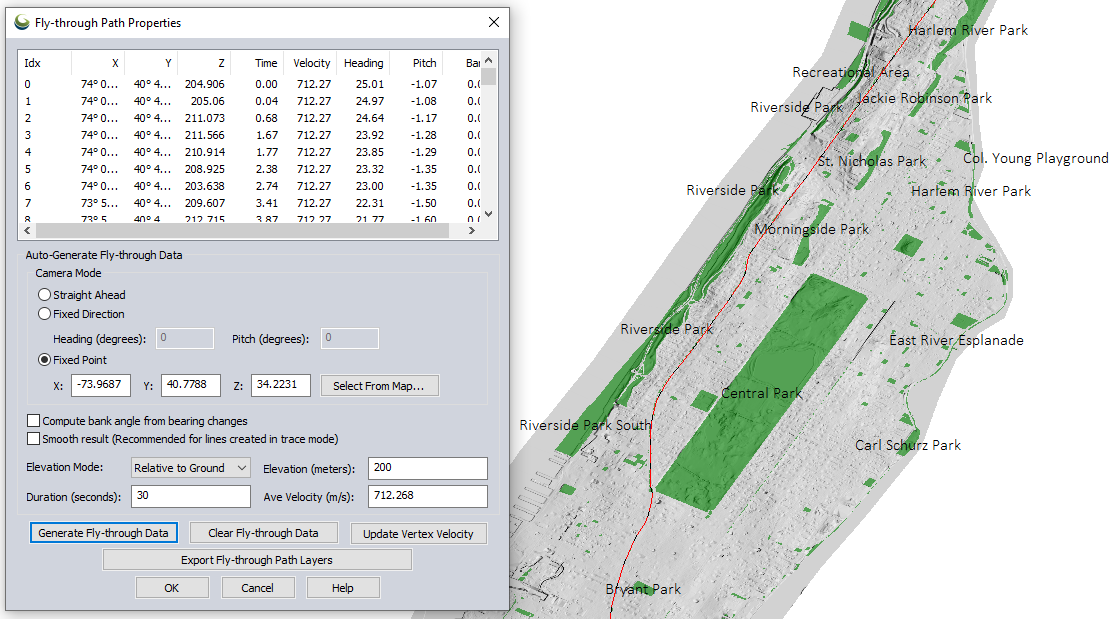Open the Elevation Mode dropdown
This screenshot has height=619, width=1115.
191,467
